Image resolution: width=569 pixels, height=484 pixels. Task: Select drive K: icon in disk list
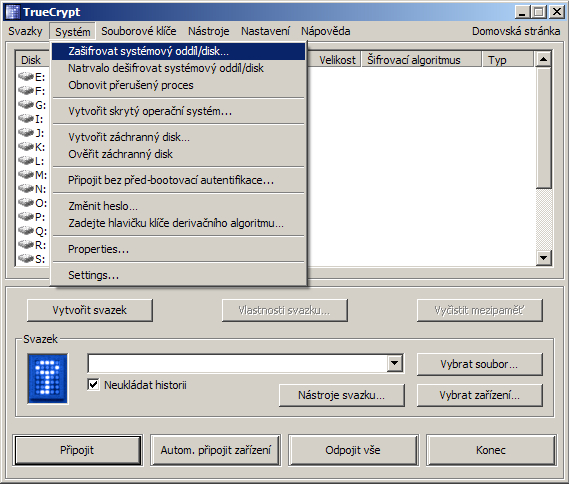click(26, 147)
